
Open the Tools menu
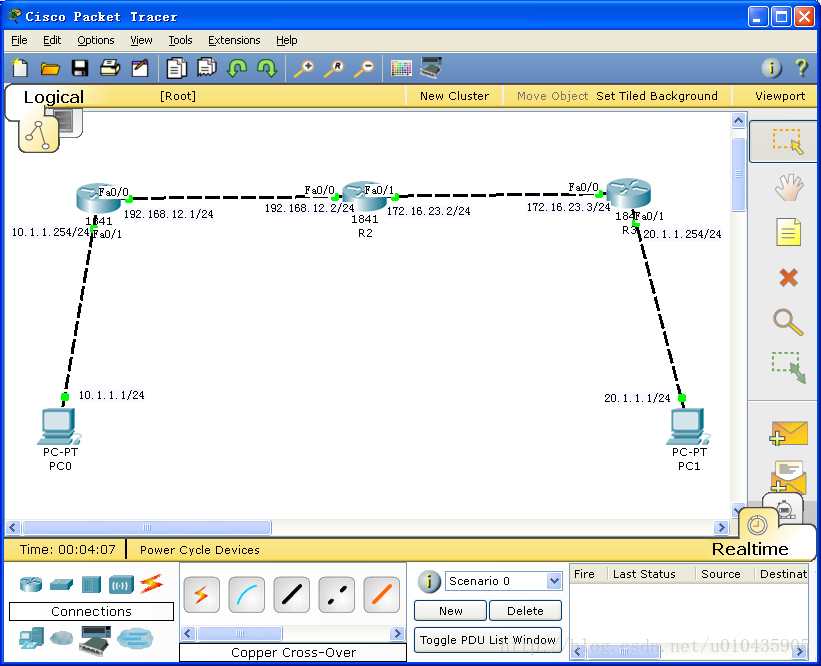point(180,40)
